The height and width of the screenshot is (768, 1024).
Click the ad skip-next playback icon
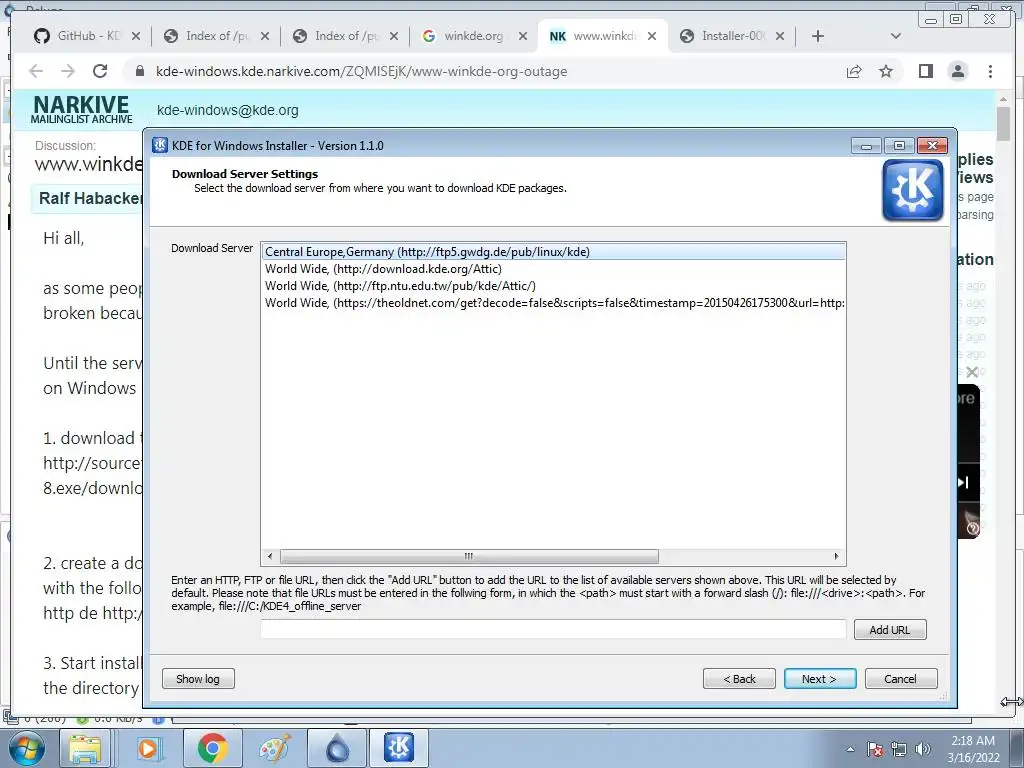963,482
